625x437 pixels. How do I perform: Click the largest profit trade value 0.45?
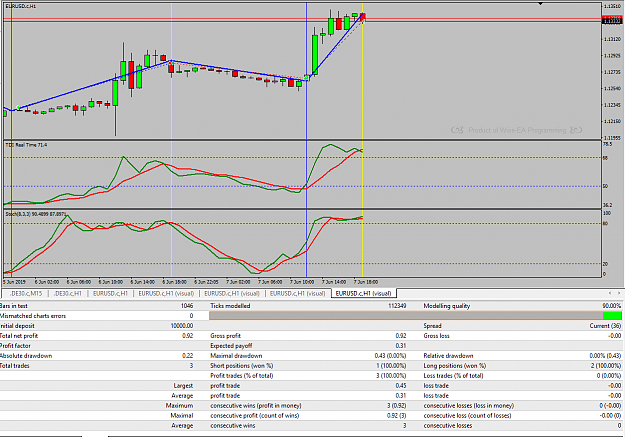pos(401,386)
